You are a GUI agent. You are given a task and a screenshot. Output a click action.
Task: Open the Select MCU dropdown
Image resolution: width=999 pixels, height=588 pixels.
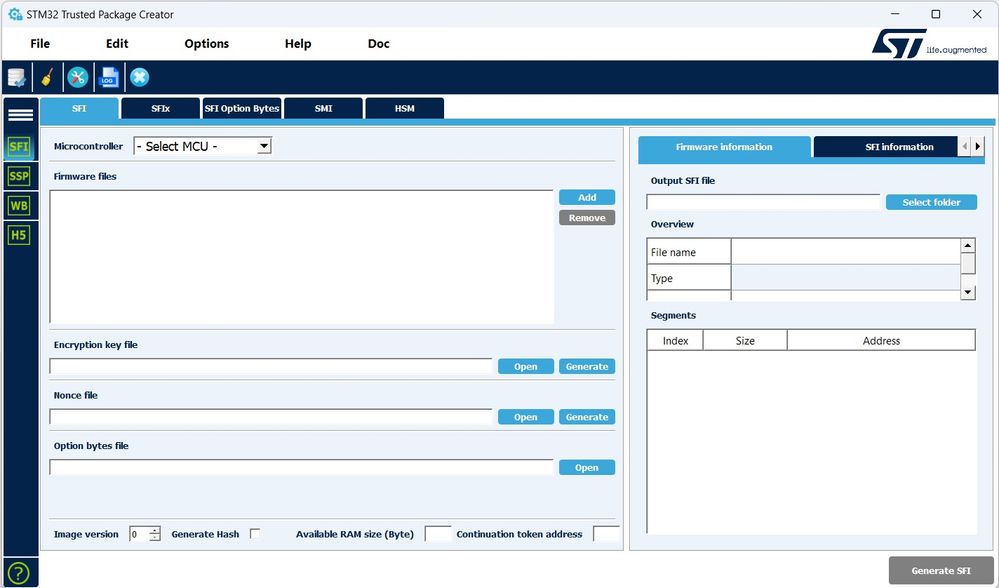pyautogui.click(x=203, y=146)
